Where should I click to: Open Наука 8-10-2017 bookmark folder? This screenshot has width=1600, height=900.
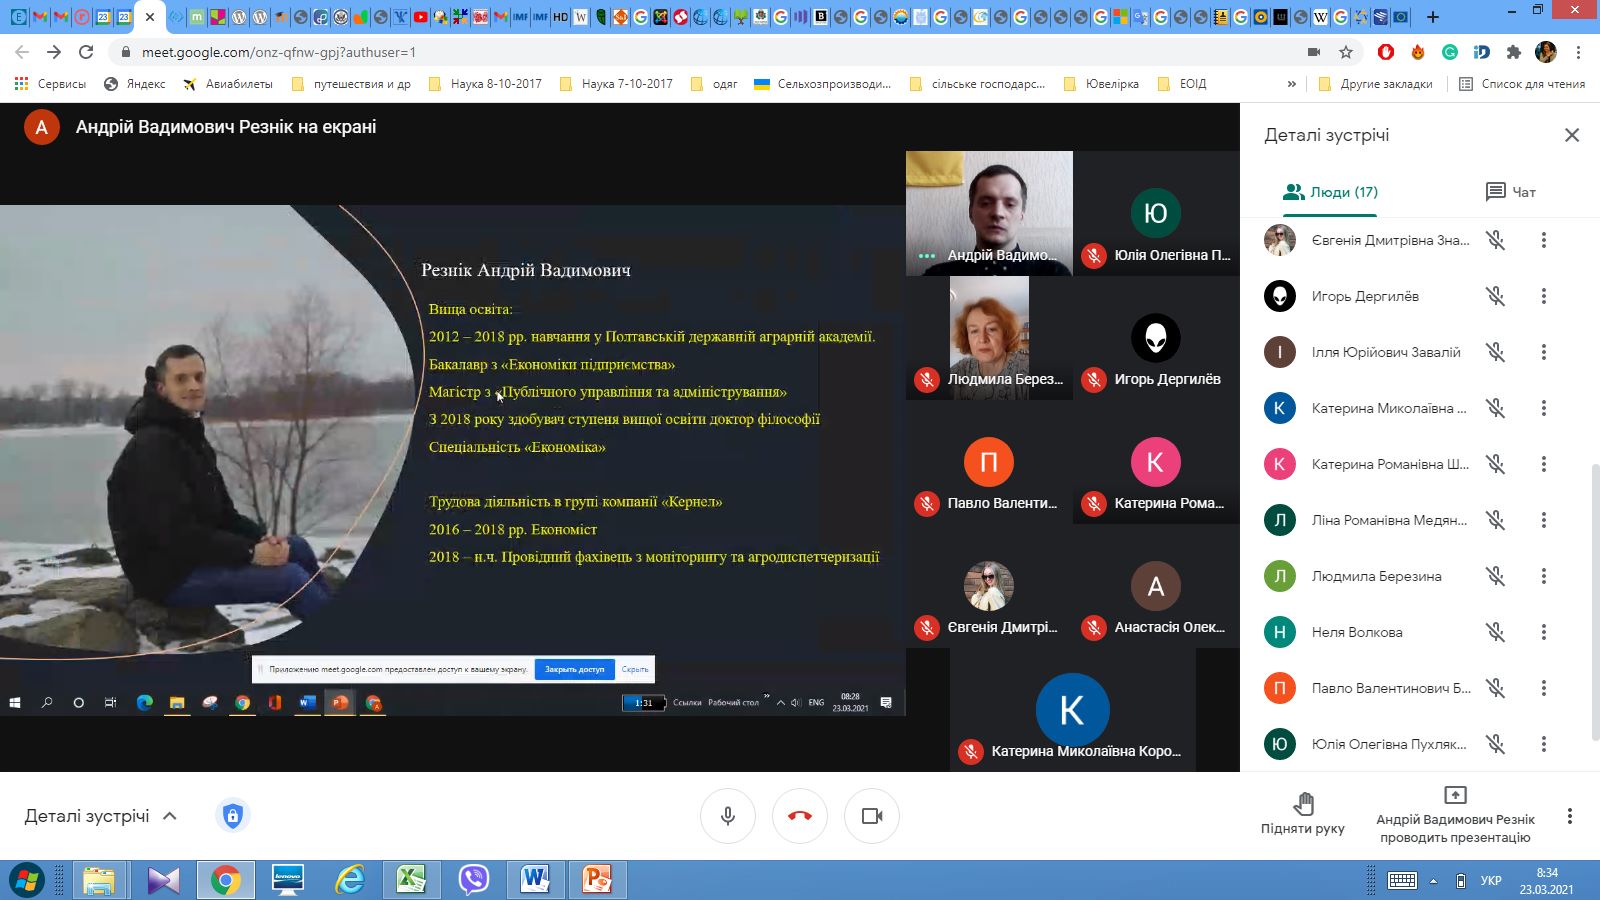(x=485, y=84)
